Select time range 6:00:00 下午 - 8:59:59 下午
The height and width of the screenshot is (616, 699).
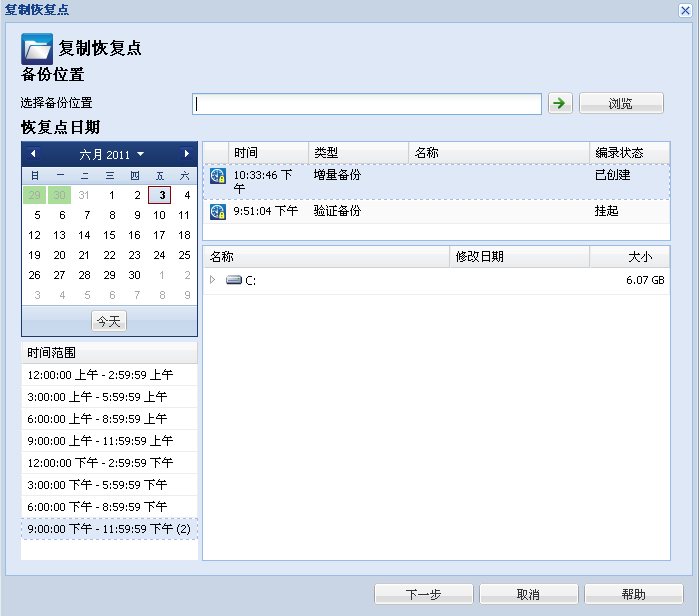click(x=109, y=506)
